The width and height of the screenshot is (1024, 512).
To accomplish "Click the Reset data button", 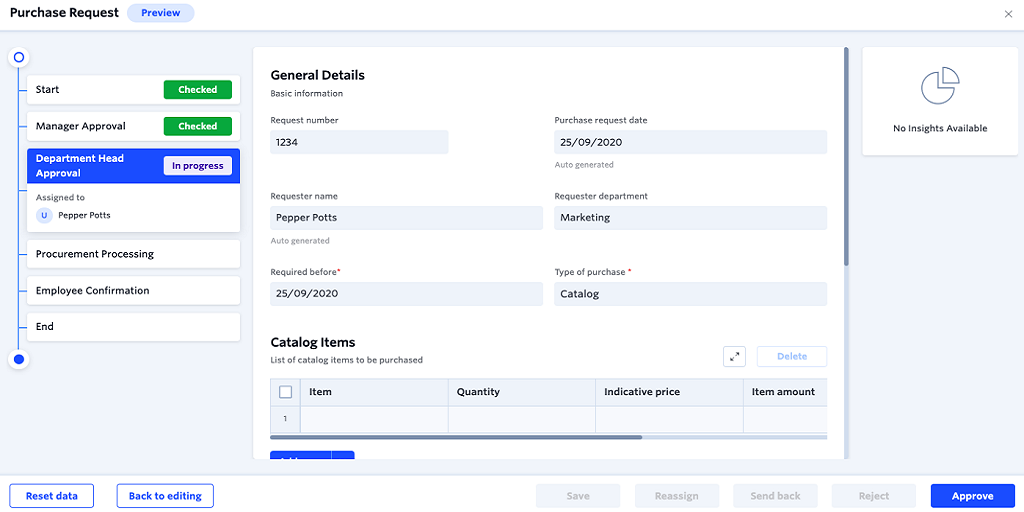I will tap(51, 496).
